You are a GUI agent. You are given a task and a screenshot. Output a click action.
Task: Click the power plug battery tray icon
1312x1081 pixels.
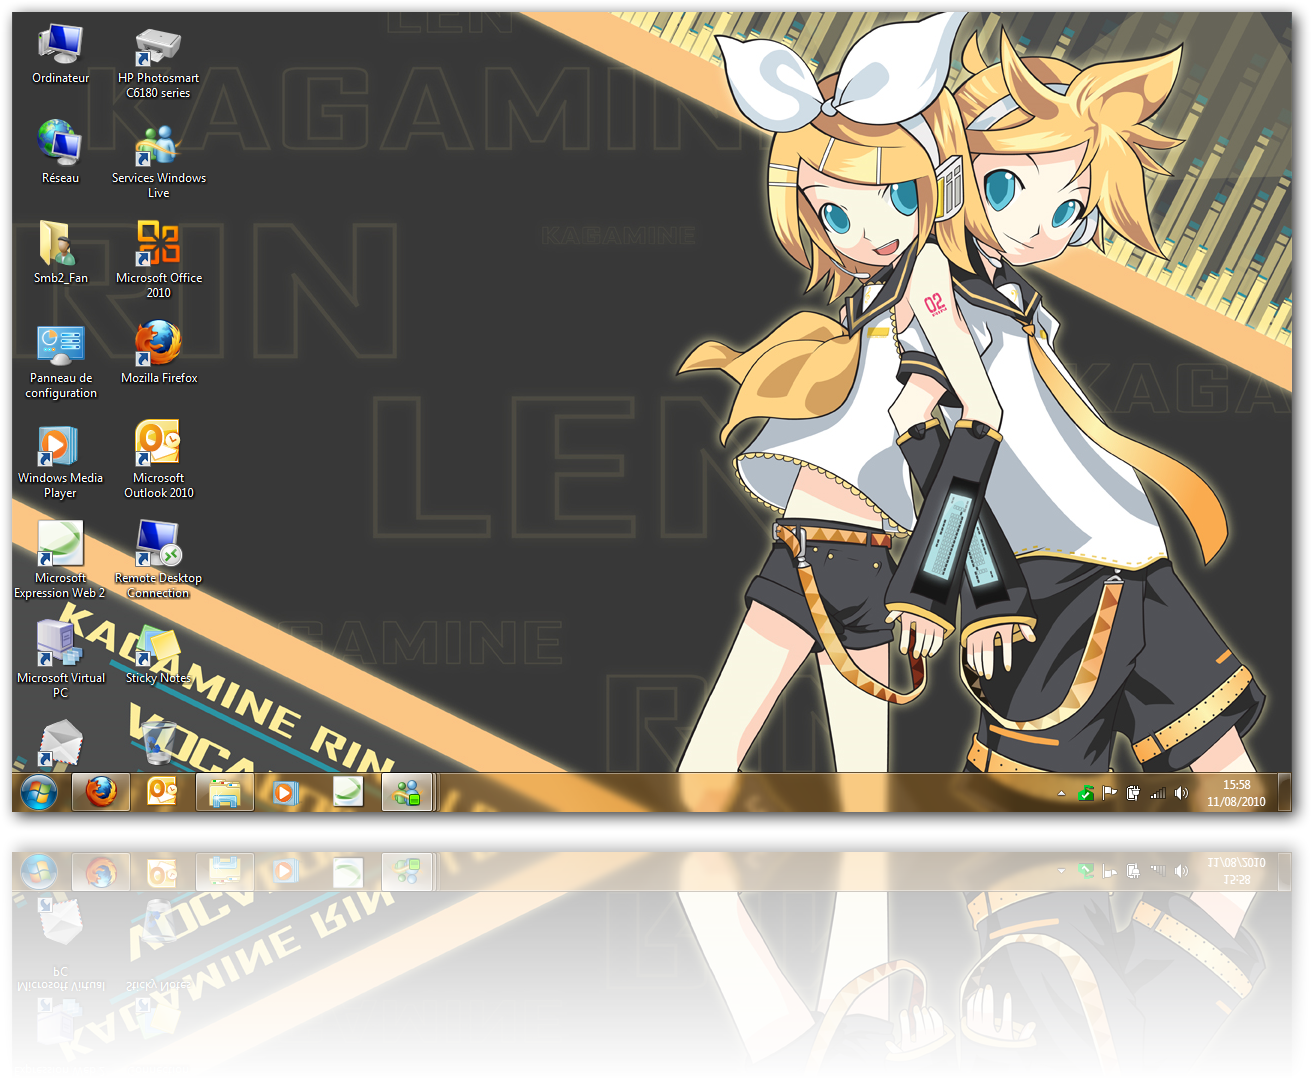[1133, 793]
